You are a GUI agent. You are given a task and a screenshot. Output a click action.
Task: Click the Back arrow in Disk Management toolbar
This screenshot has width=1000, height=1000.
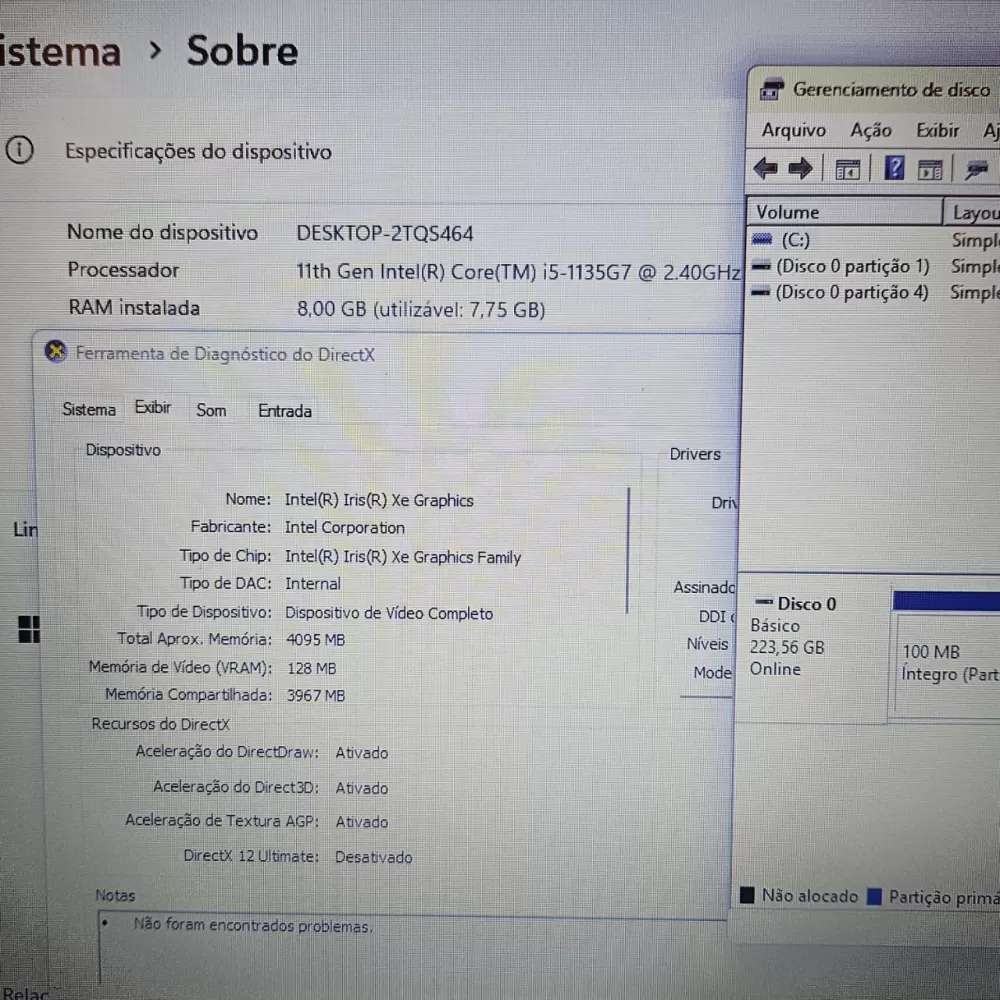coord(765,169)
